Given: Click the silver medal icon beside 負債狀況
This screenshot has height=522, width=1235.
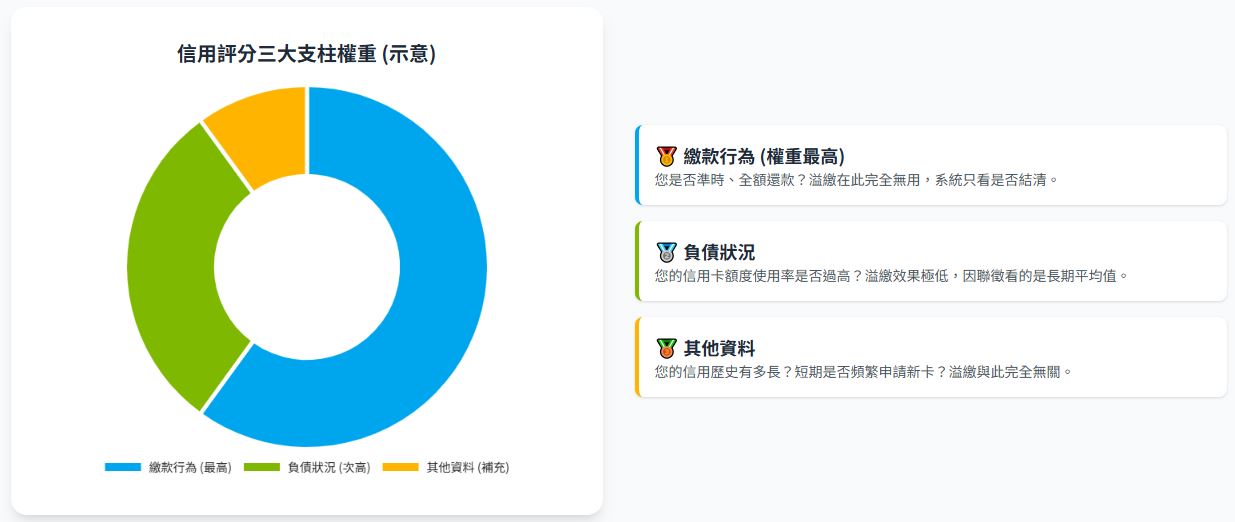Looking at the screenshot, I should [x=666, y=252].
